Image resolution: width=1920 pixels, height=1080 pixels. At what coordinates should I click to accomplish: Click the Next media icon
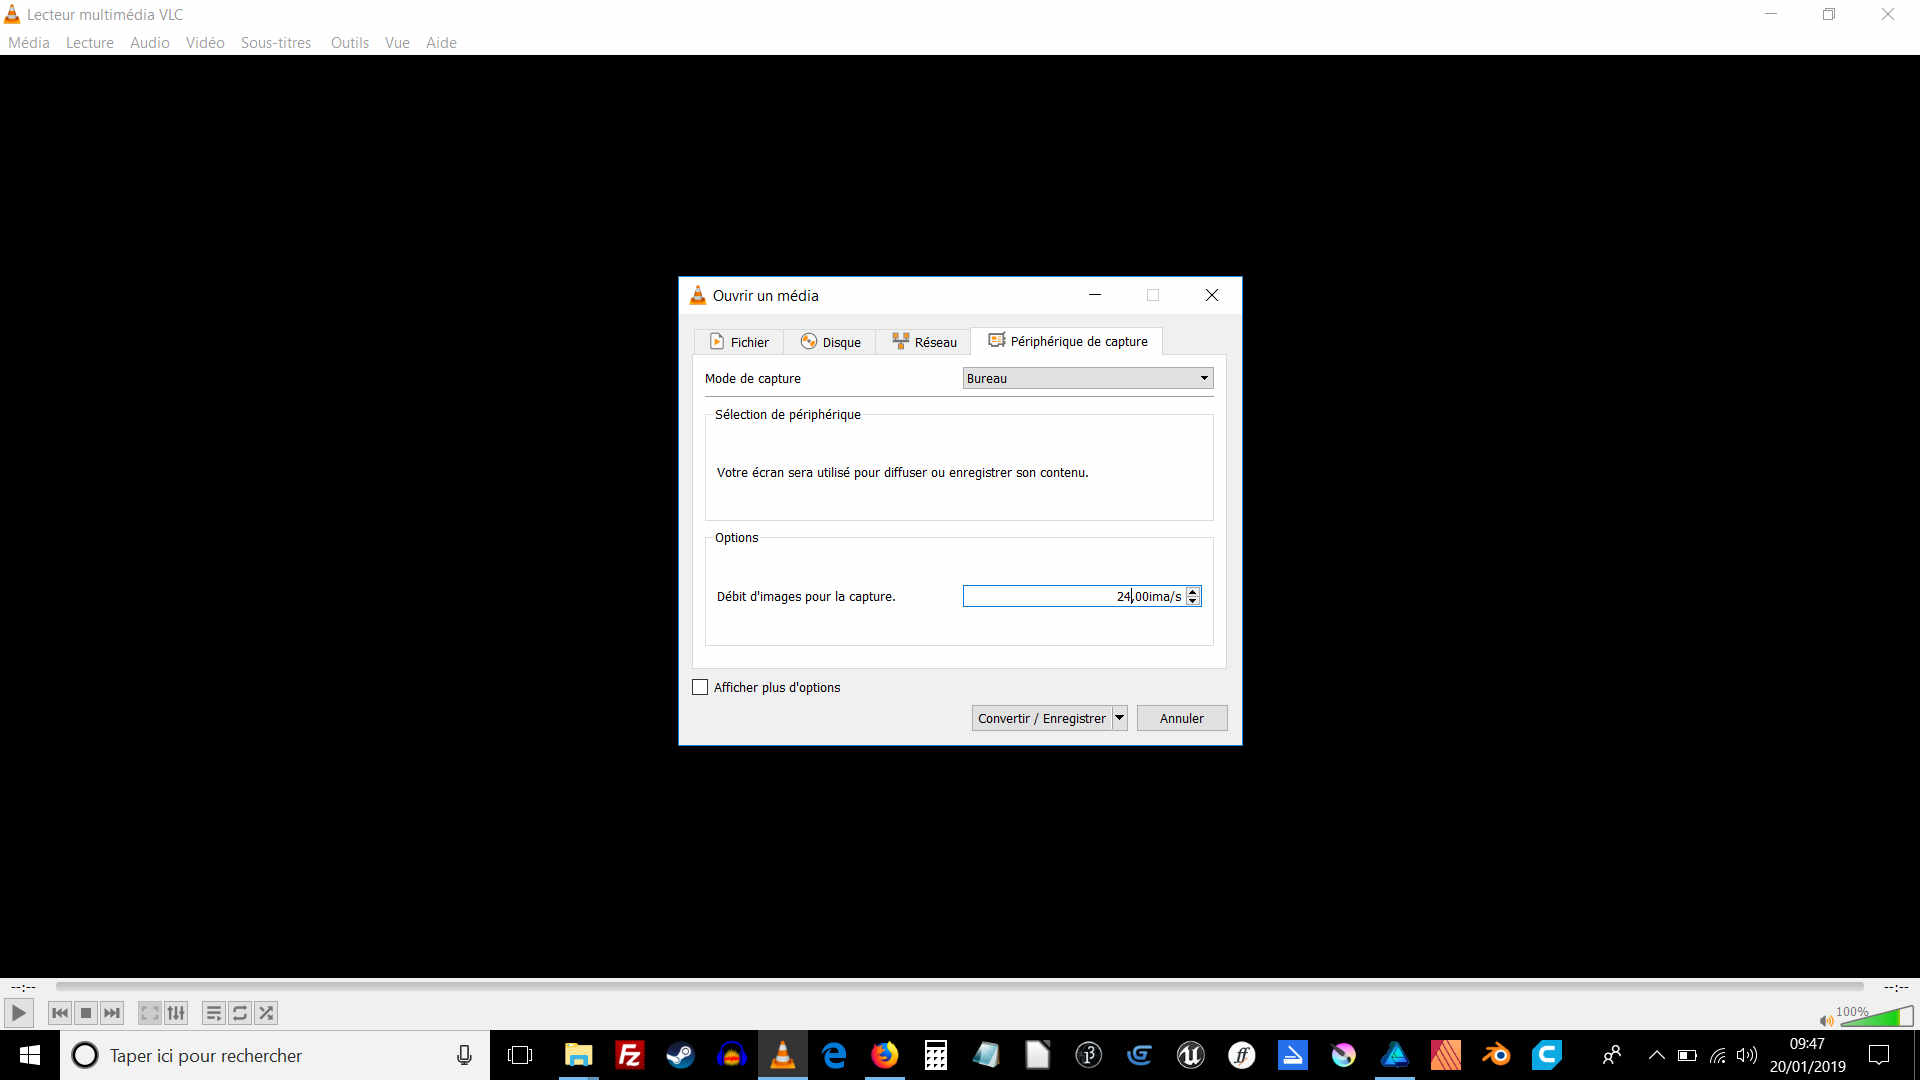[x=112, y=1013]
